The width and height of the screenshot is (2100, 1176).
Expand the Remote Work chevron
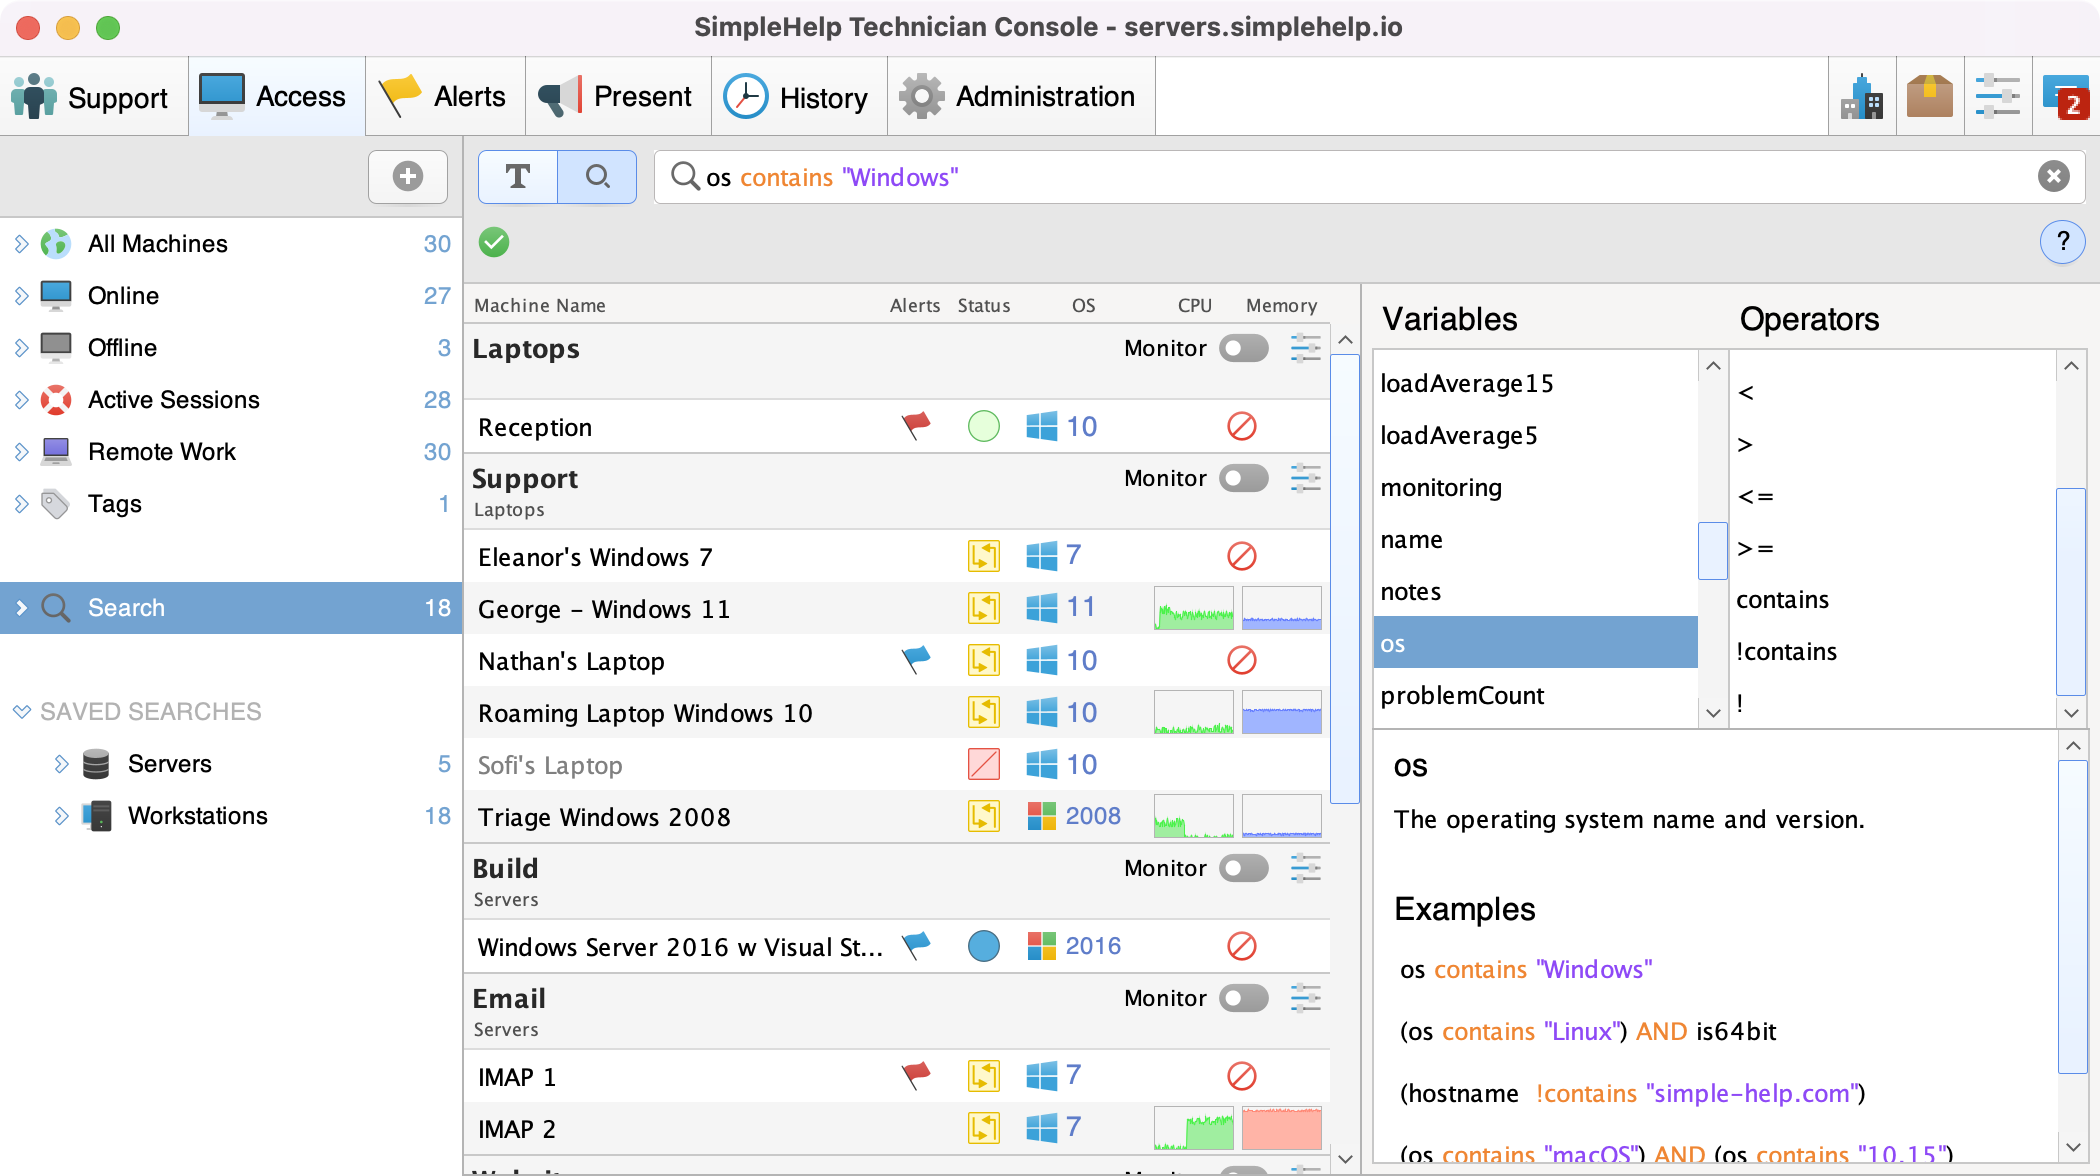[x=21, y=452]
